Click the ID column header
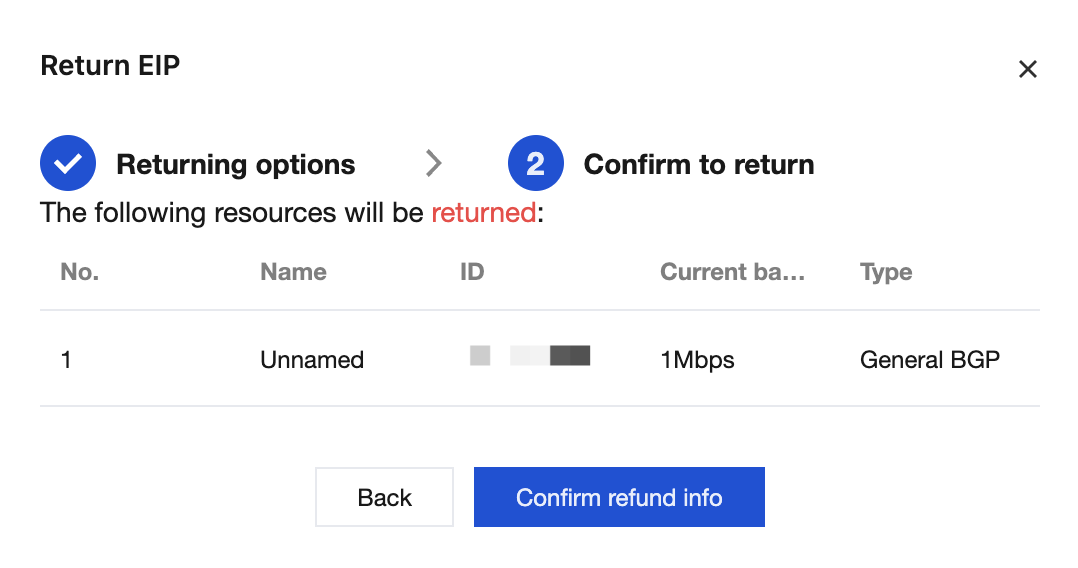This screenshot has height=568, width=1078. click(x=472, y=272)
